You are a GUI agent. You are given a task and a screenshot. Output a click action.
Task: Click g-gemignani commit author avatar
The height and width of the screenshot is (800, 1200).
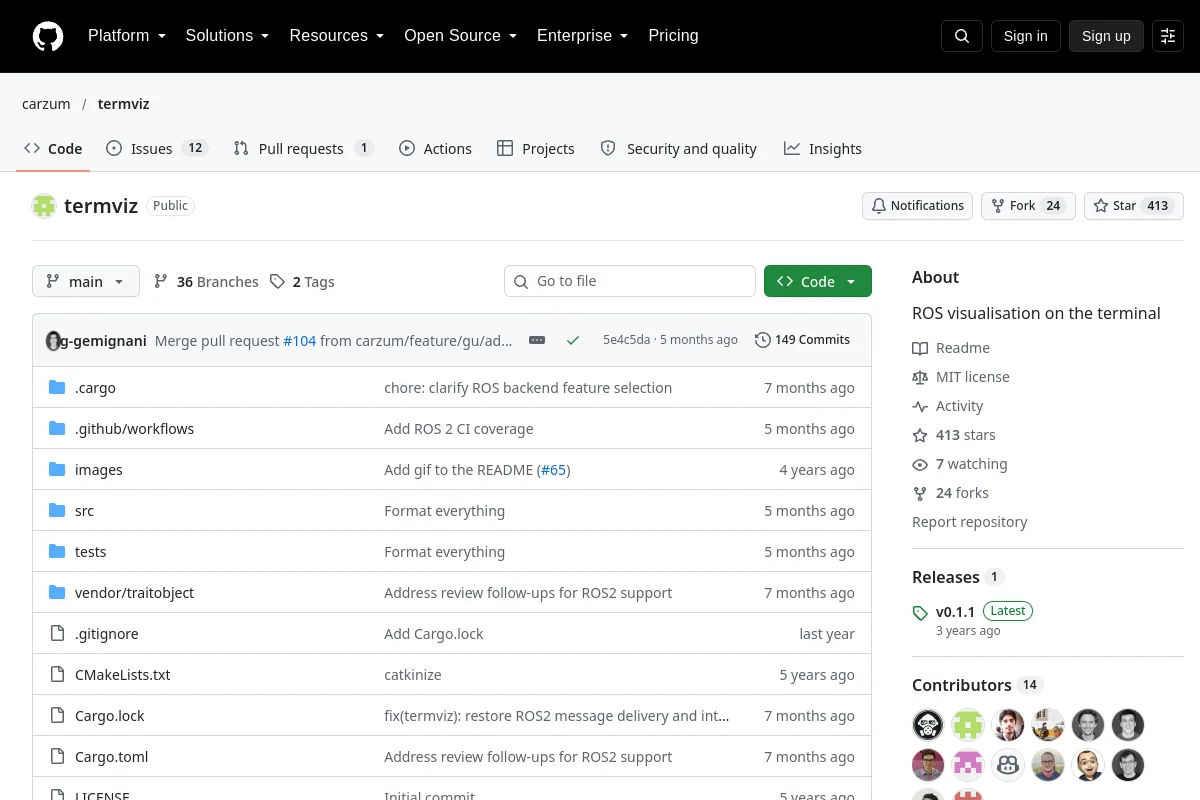point(53,340)
